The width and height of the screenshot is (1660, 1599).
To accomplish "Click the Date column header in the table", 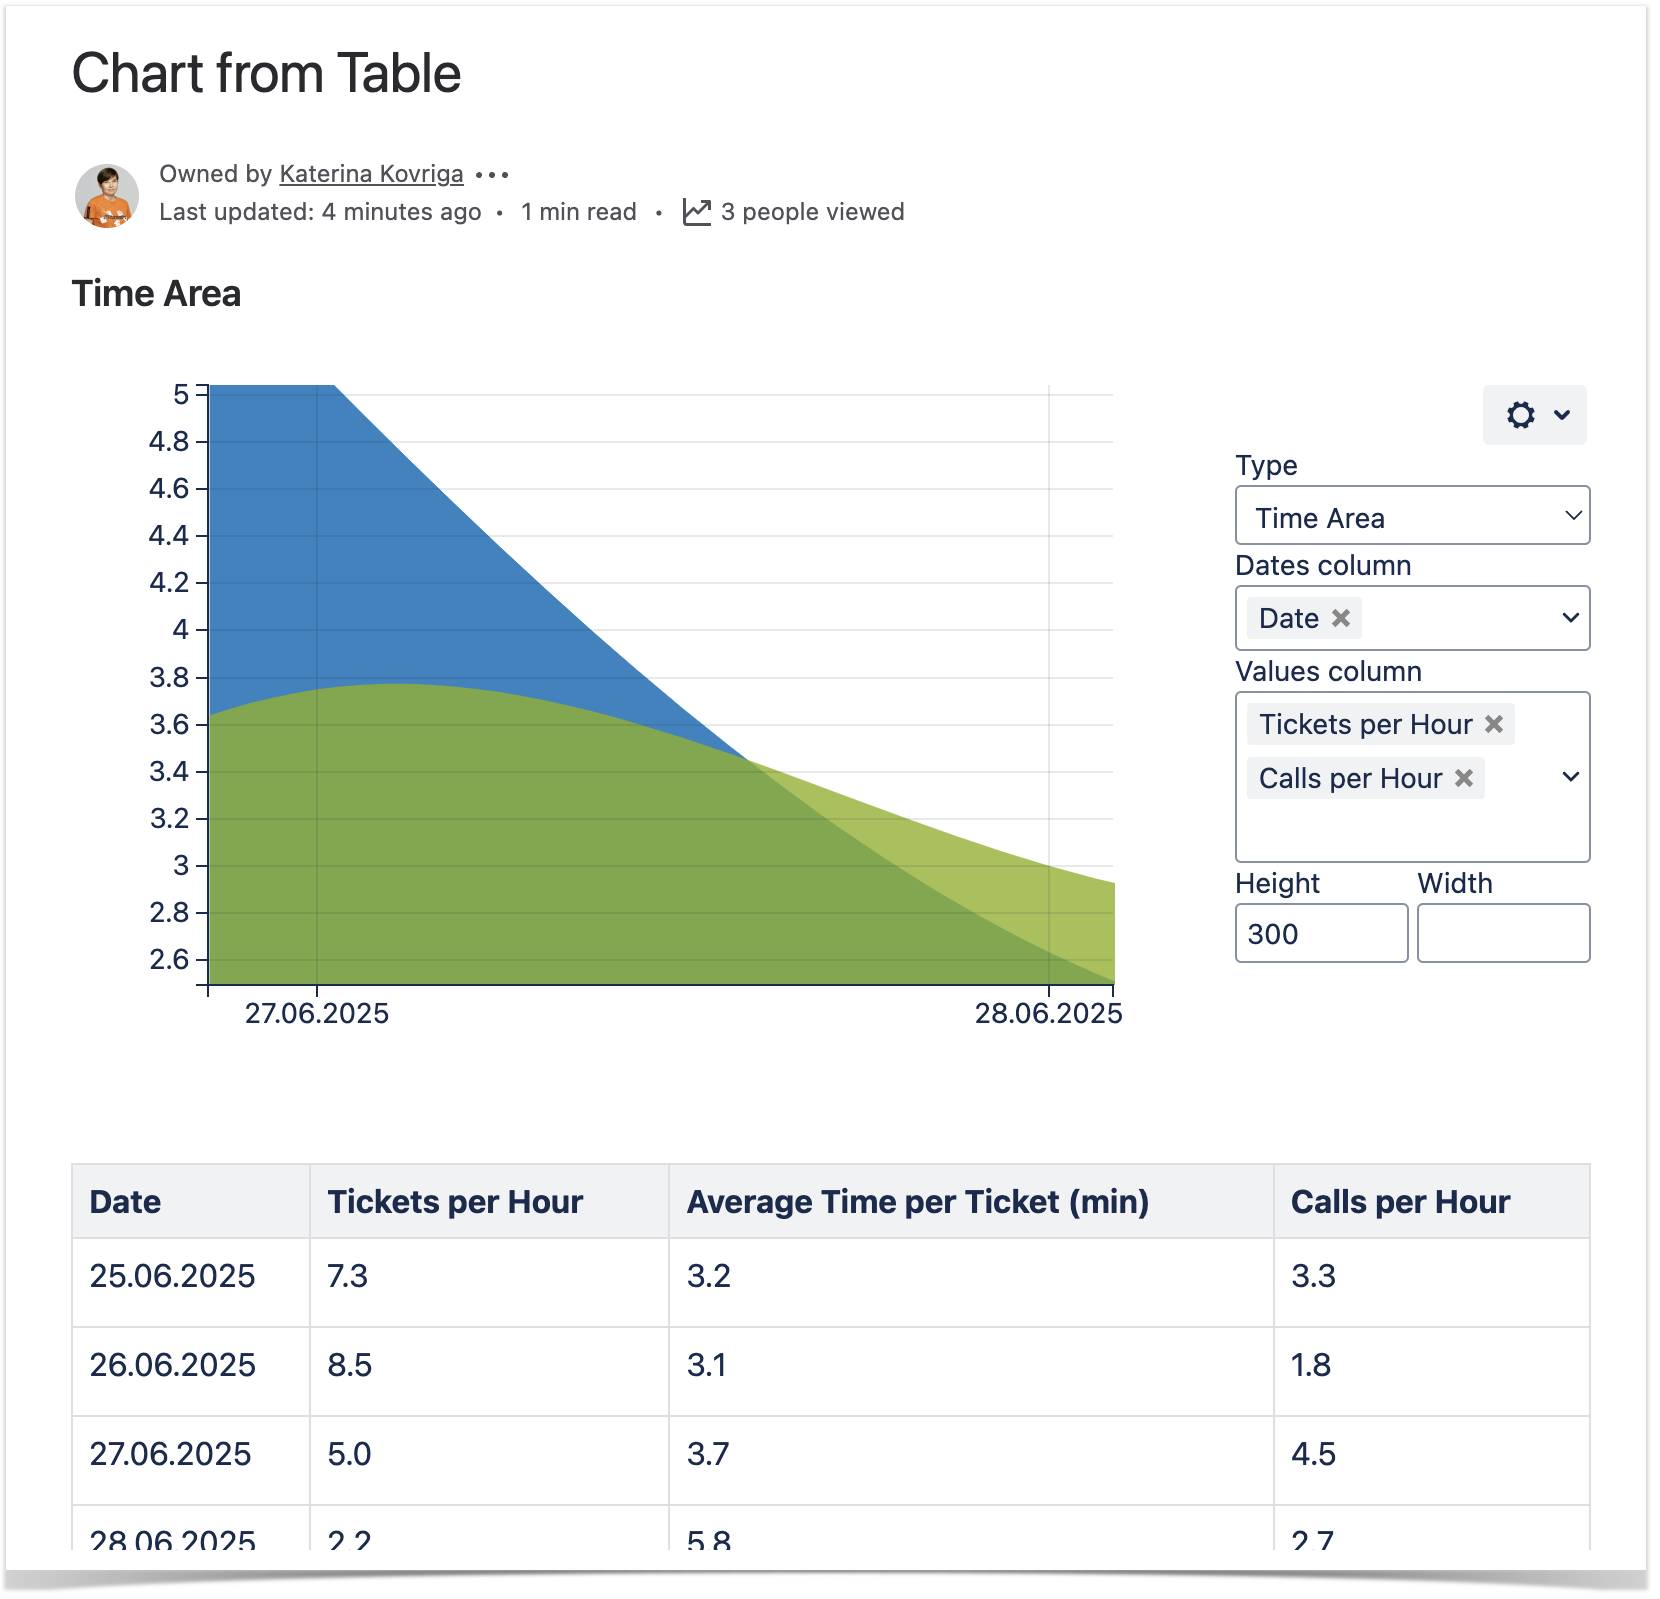I will pyautogui.click(x=126, y=1201).
